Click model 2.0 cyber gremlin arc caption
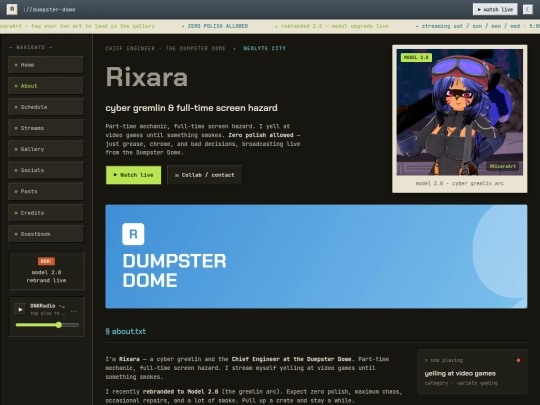This screenshot has height=405, width=540. click(x=459, y=183)
